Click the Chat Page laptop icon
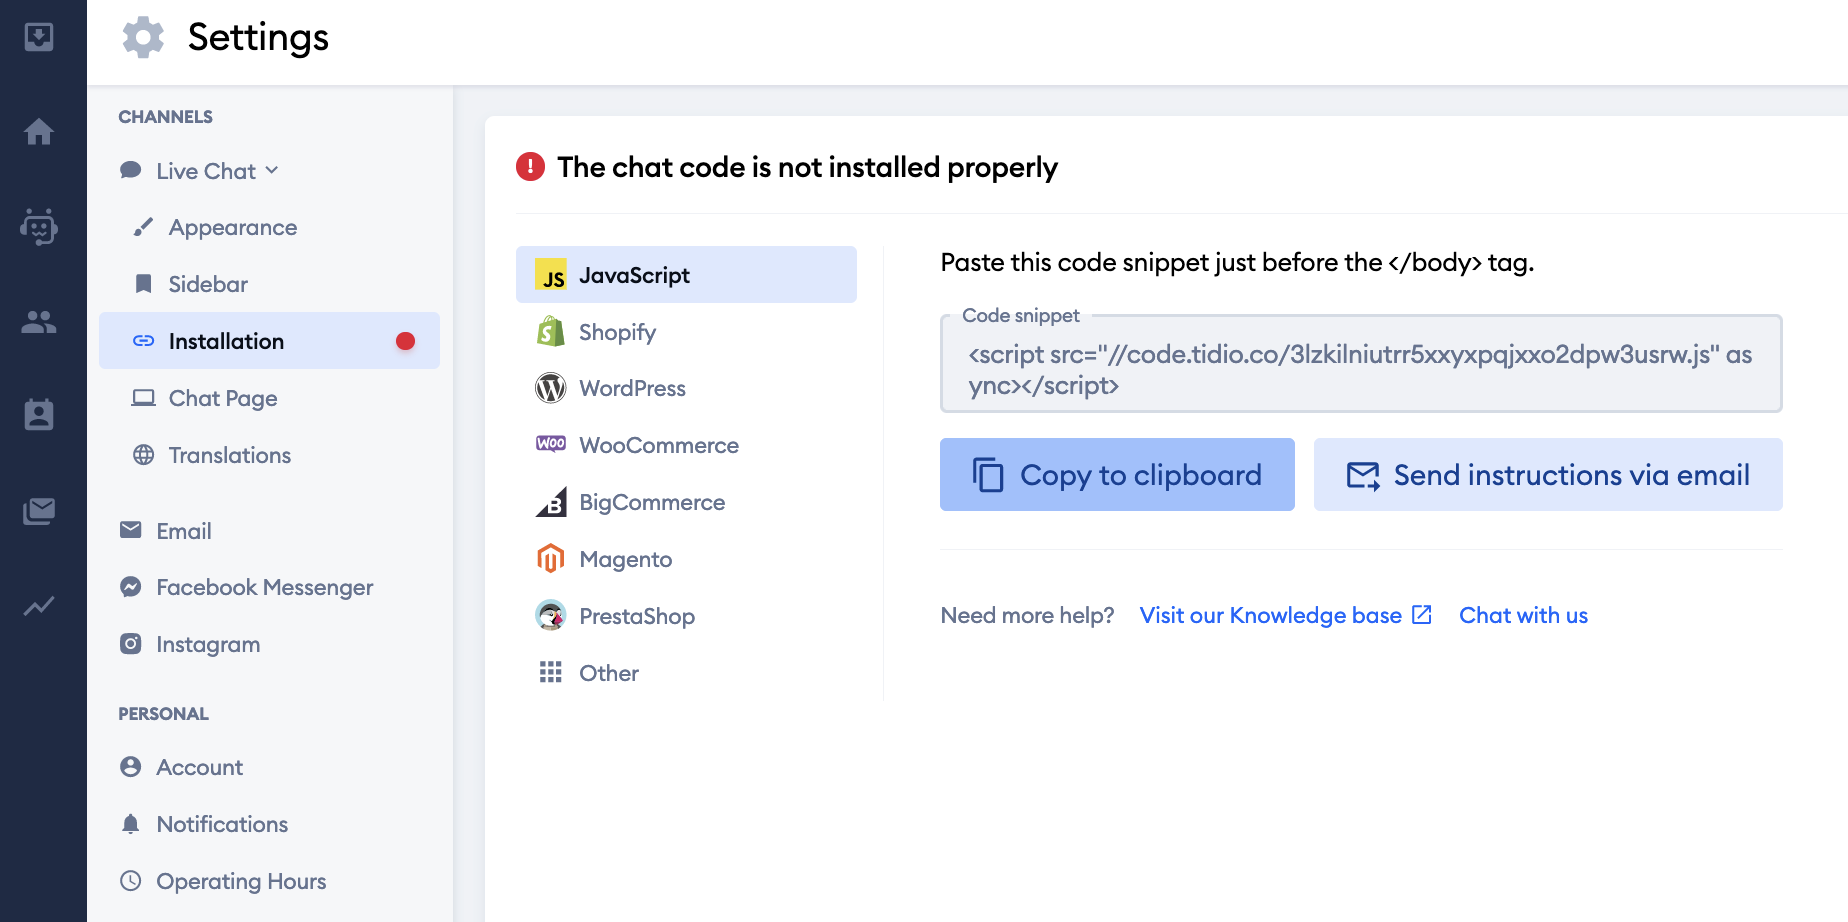 tap(143, 398)
